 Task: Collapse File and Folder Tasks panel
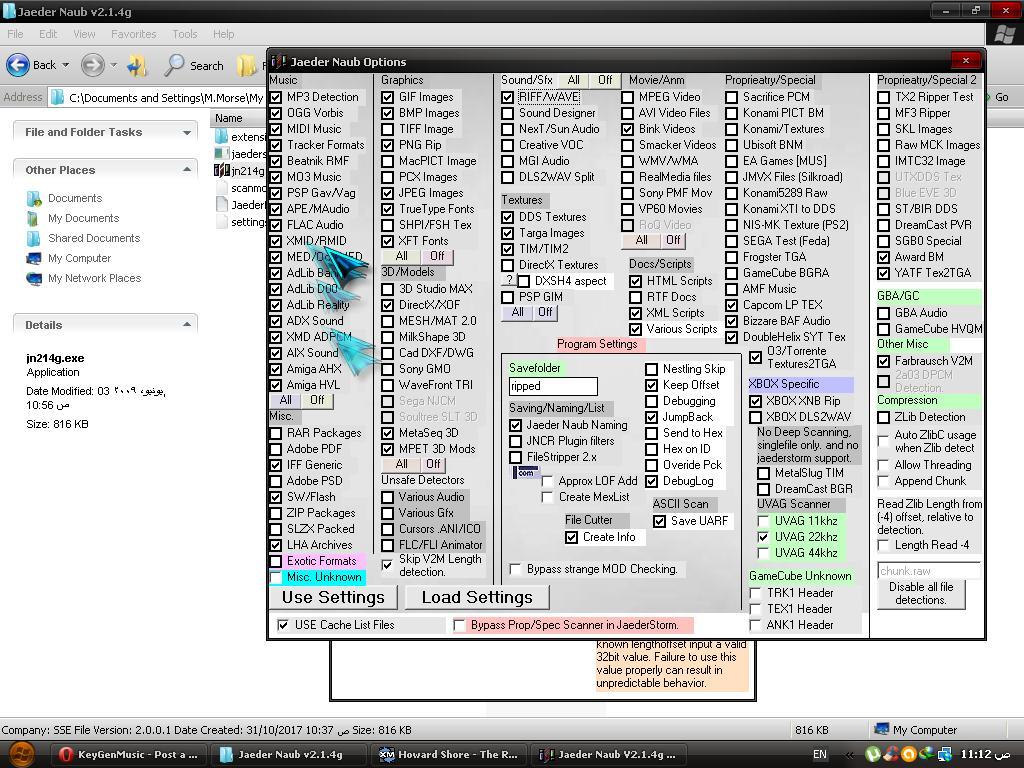coord(187,132)
